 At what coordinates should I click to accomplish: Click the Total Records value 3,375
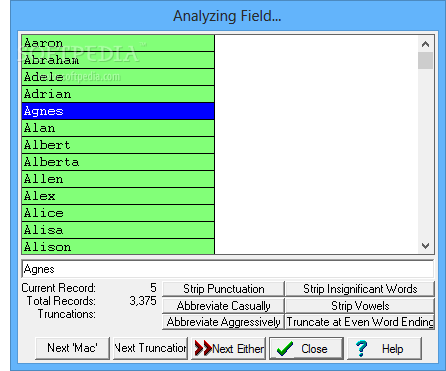[143, 301]
